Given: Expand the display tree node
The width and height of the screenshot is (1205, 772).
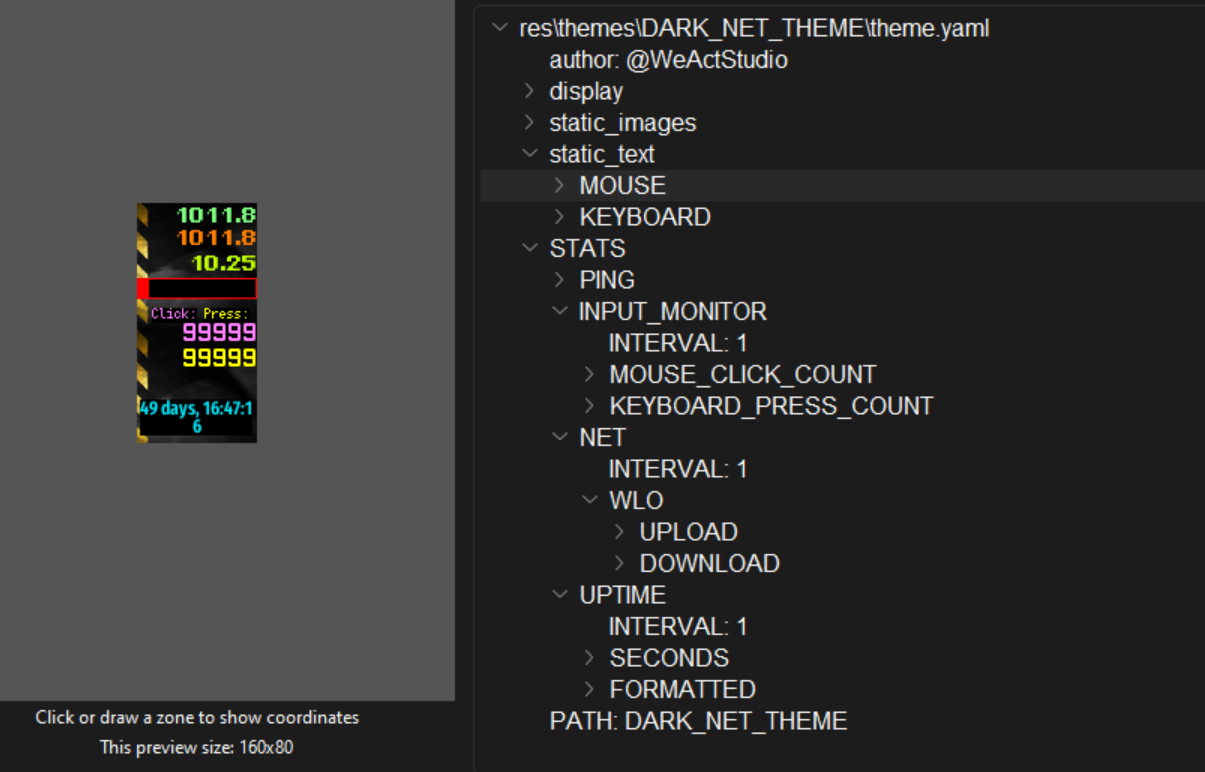Looking at the screenshot, I should click(529, 91).
